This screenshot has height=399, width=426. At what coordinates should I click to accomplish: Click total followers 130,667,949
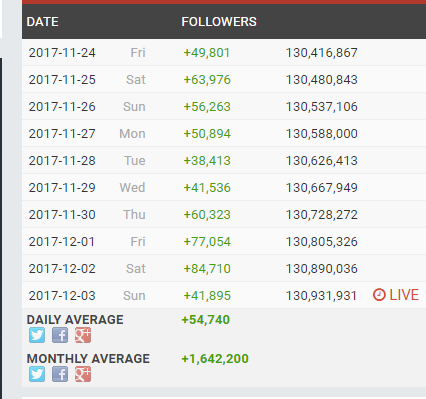click(x=322, y=188)
